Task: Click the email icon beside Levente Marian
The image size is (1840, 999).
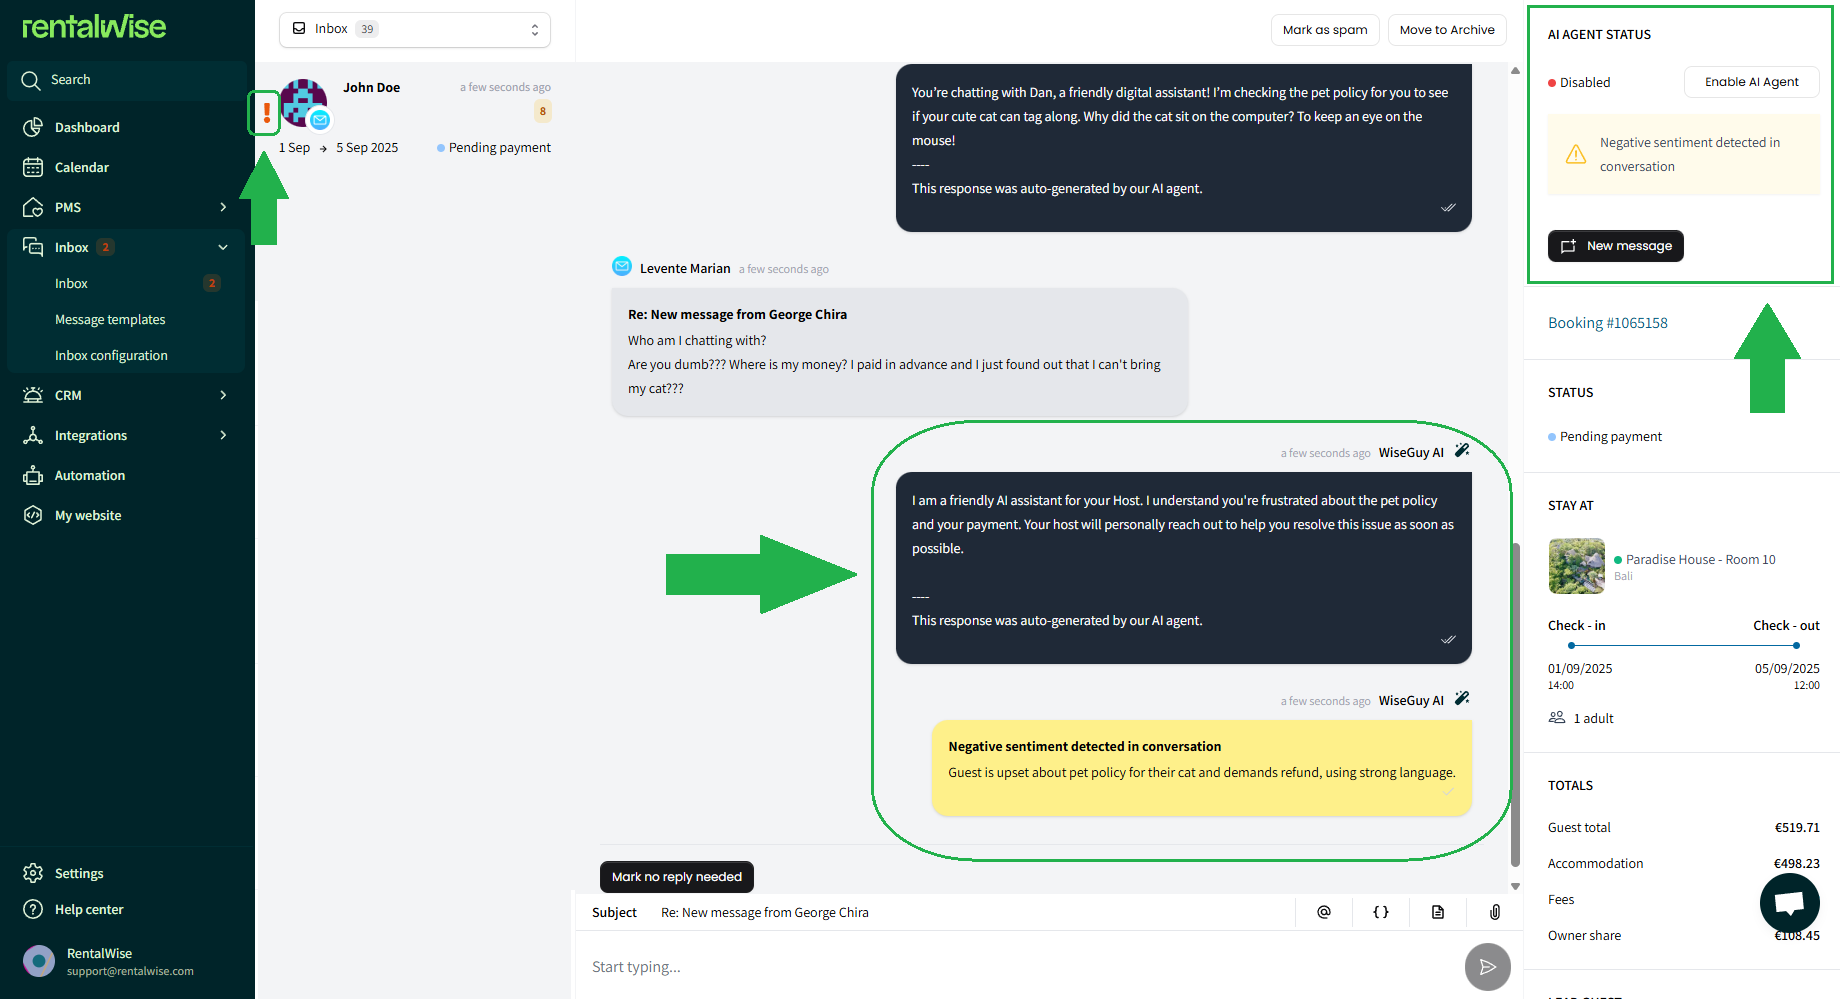Action: tap(622, 266)
